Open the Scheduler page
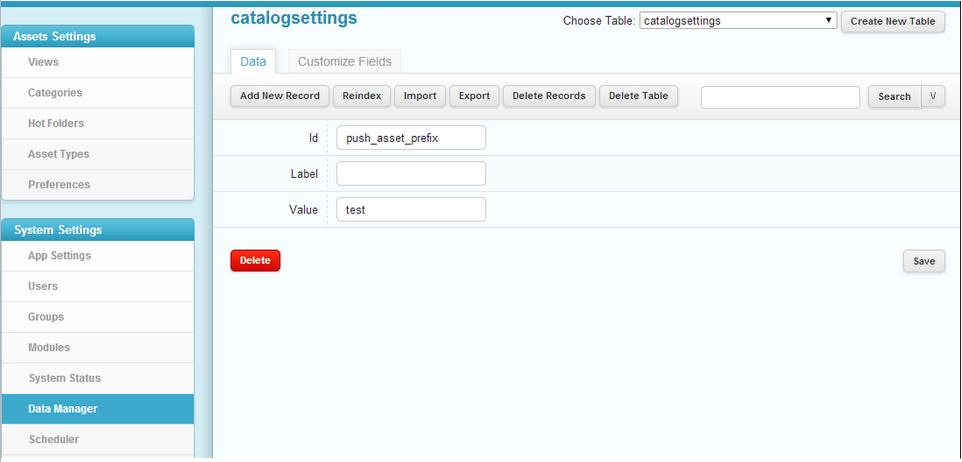Screen dimensions: 962x462 (98, 439)
